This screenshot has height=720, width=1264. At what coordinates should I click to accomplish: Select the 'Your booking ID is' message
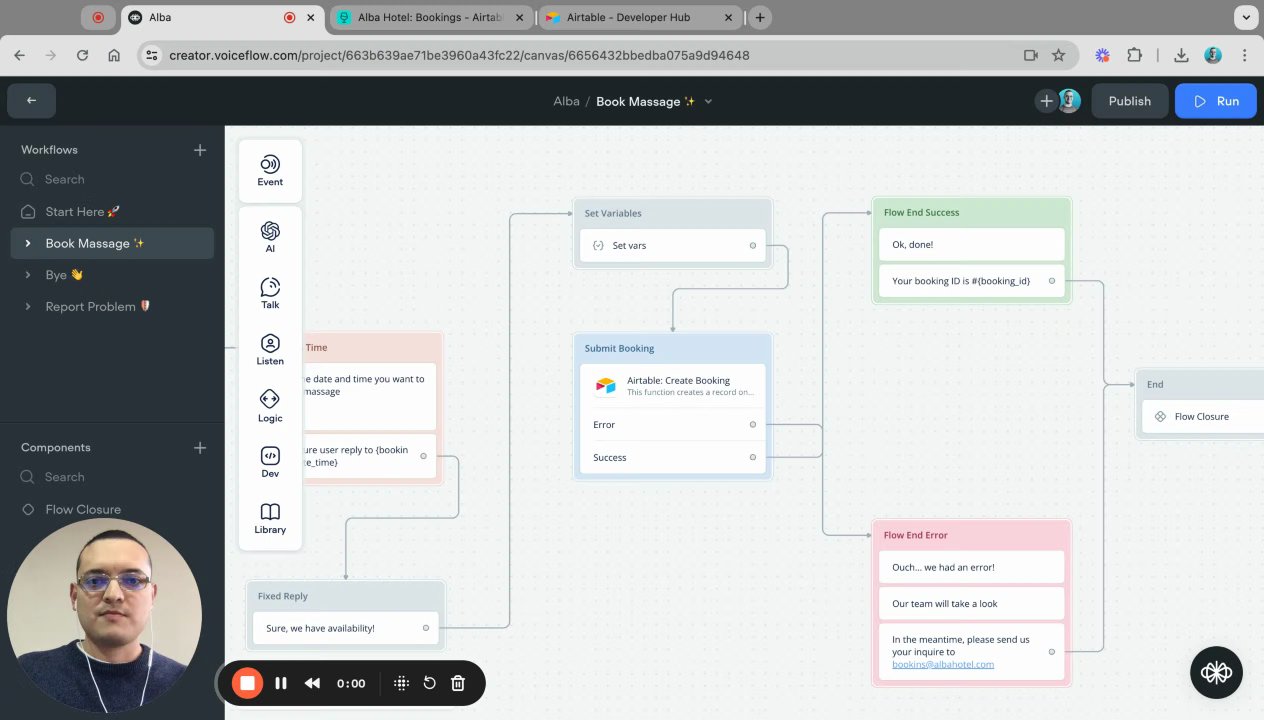[x=972, y=281]
